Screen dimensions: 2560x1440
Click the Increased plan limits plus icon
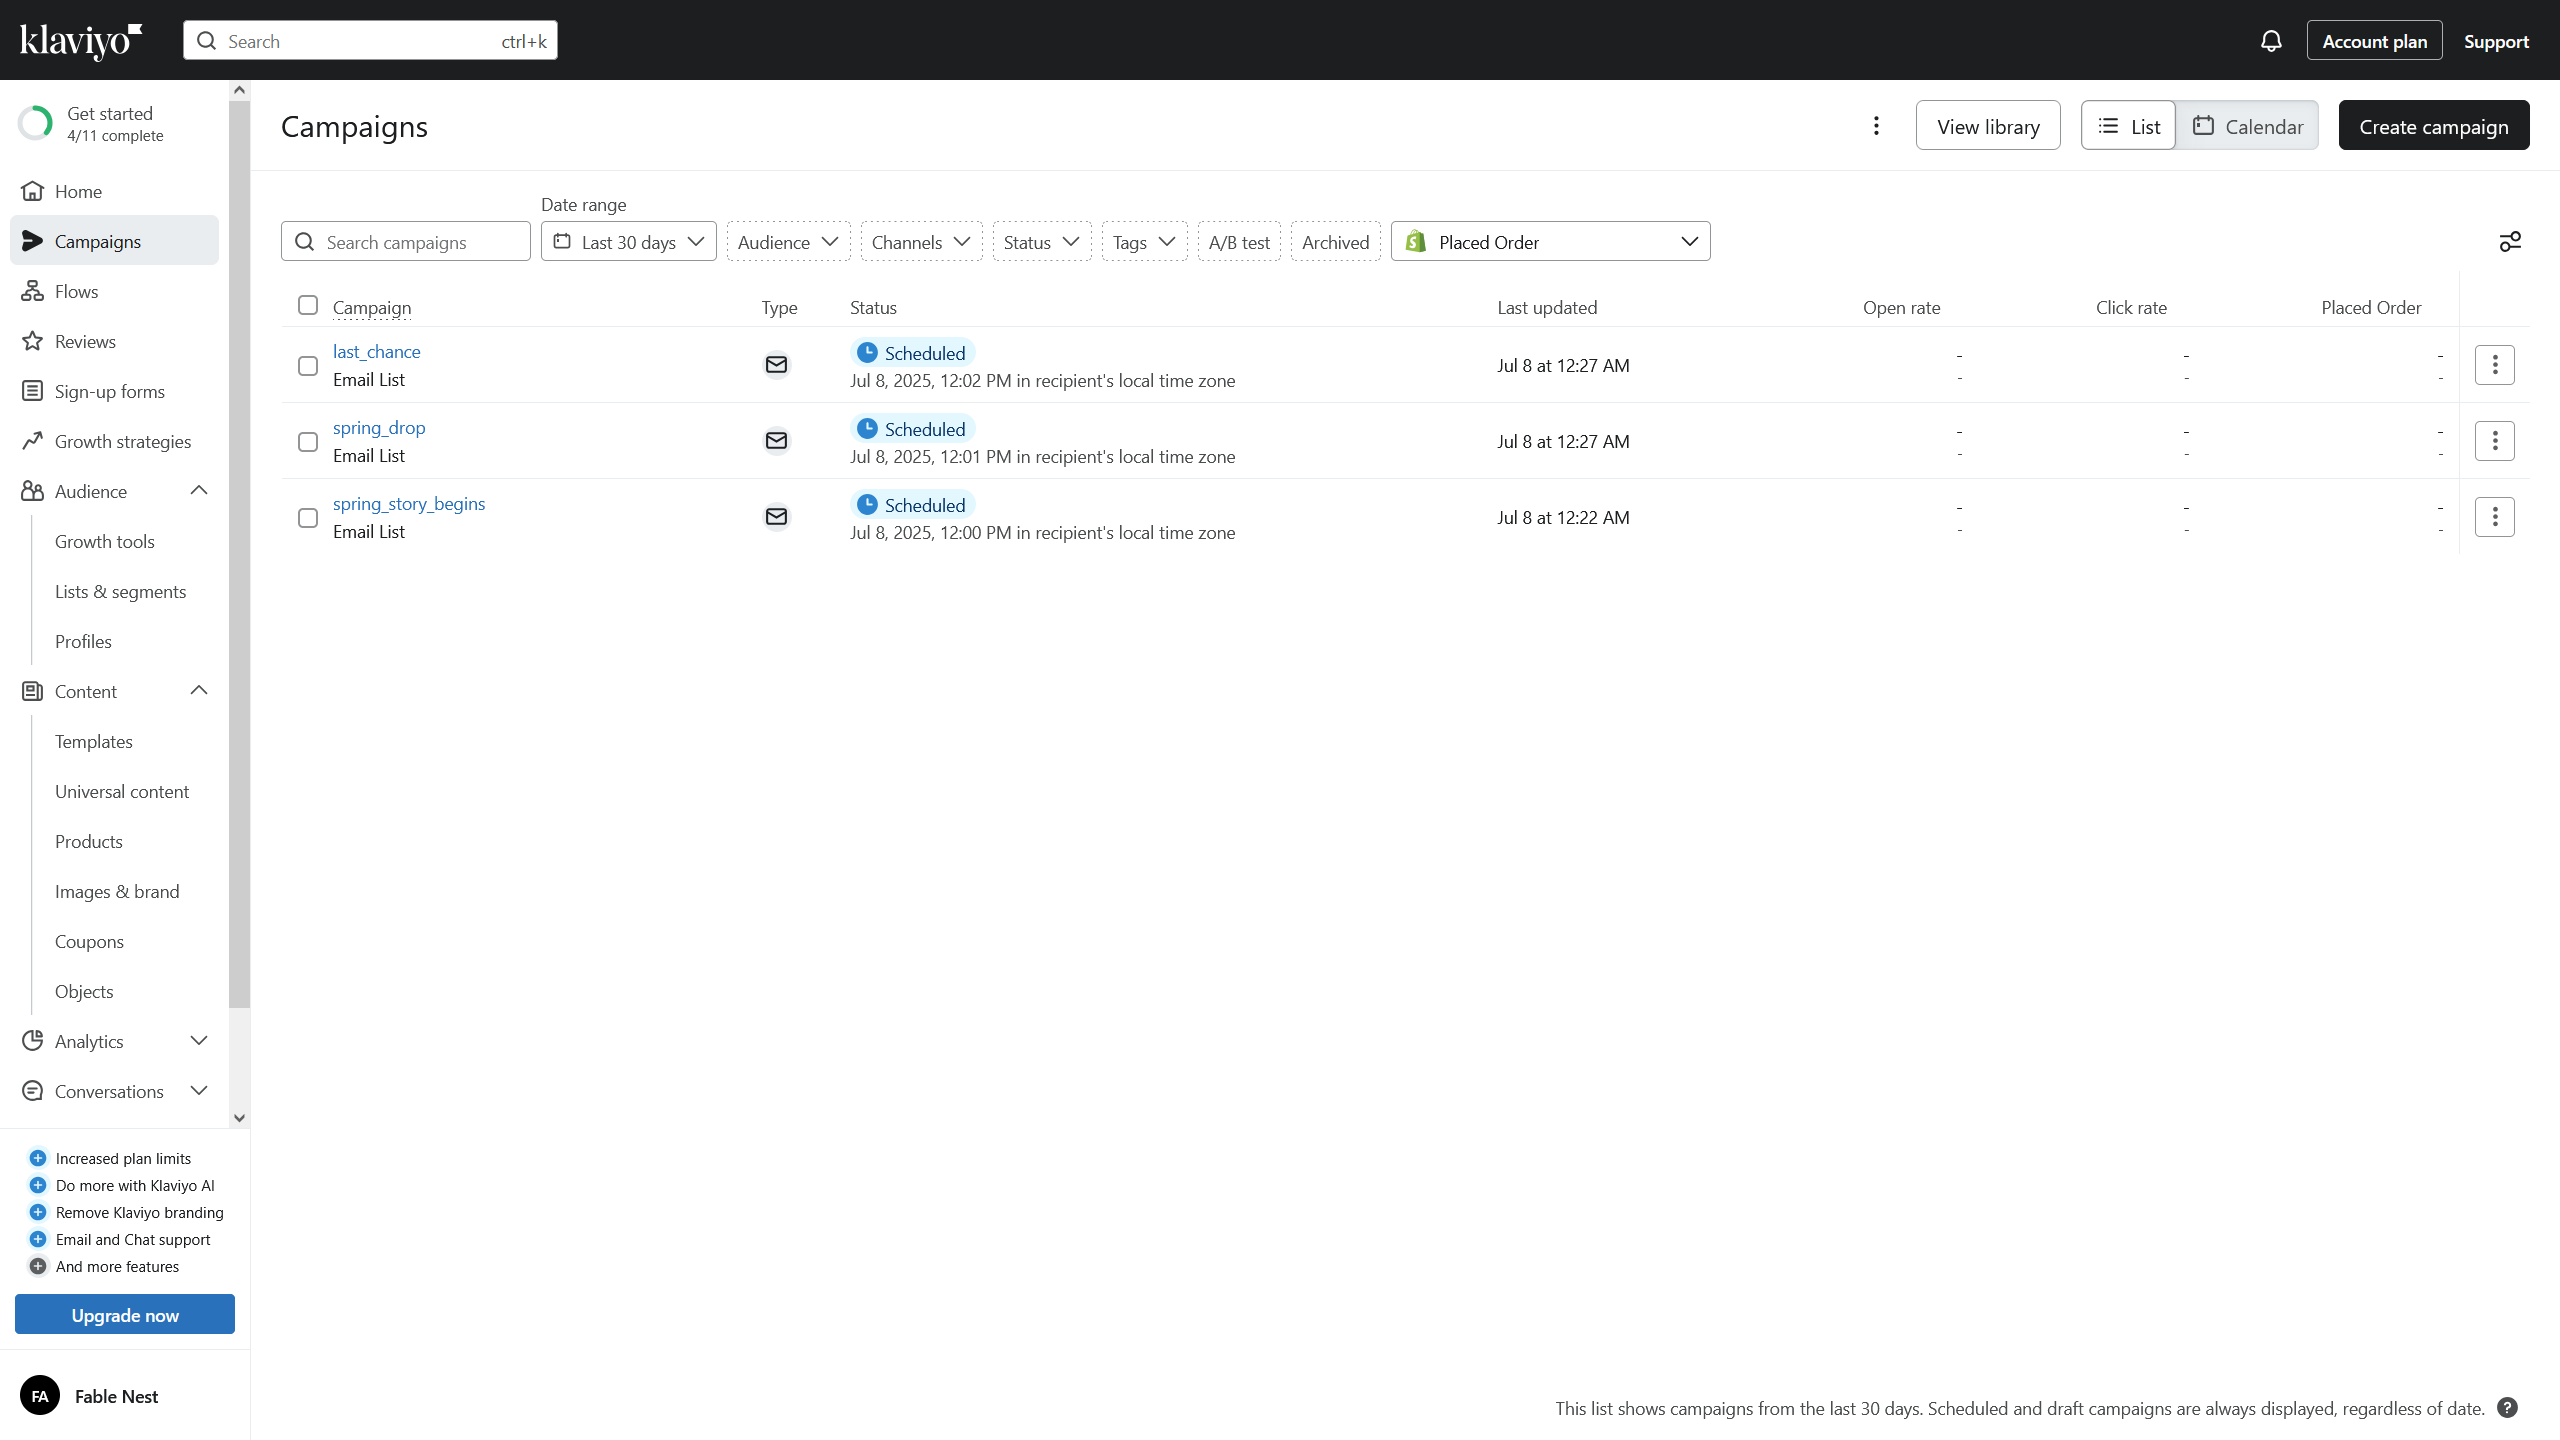pos(38,1158)
